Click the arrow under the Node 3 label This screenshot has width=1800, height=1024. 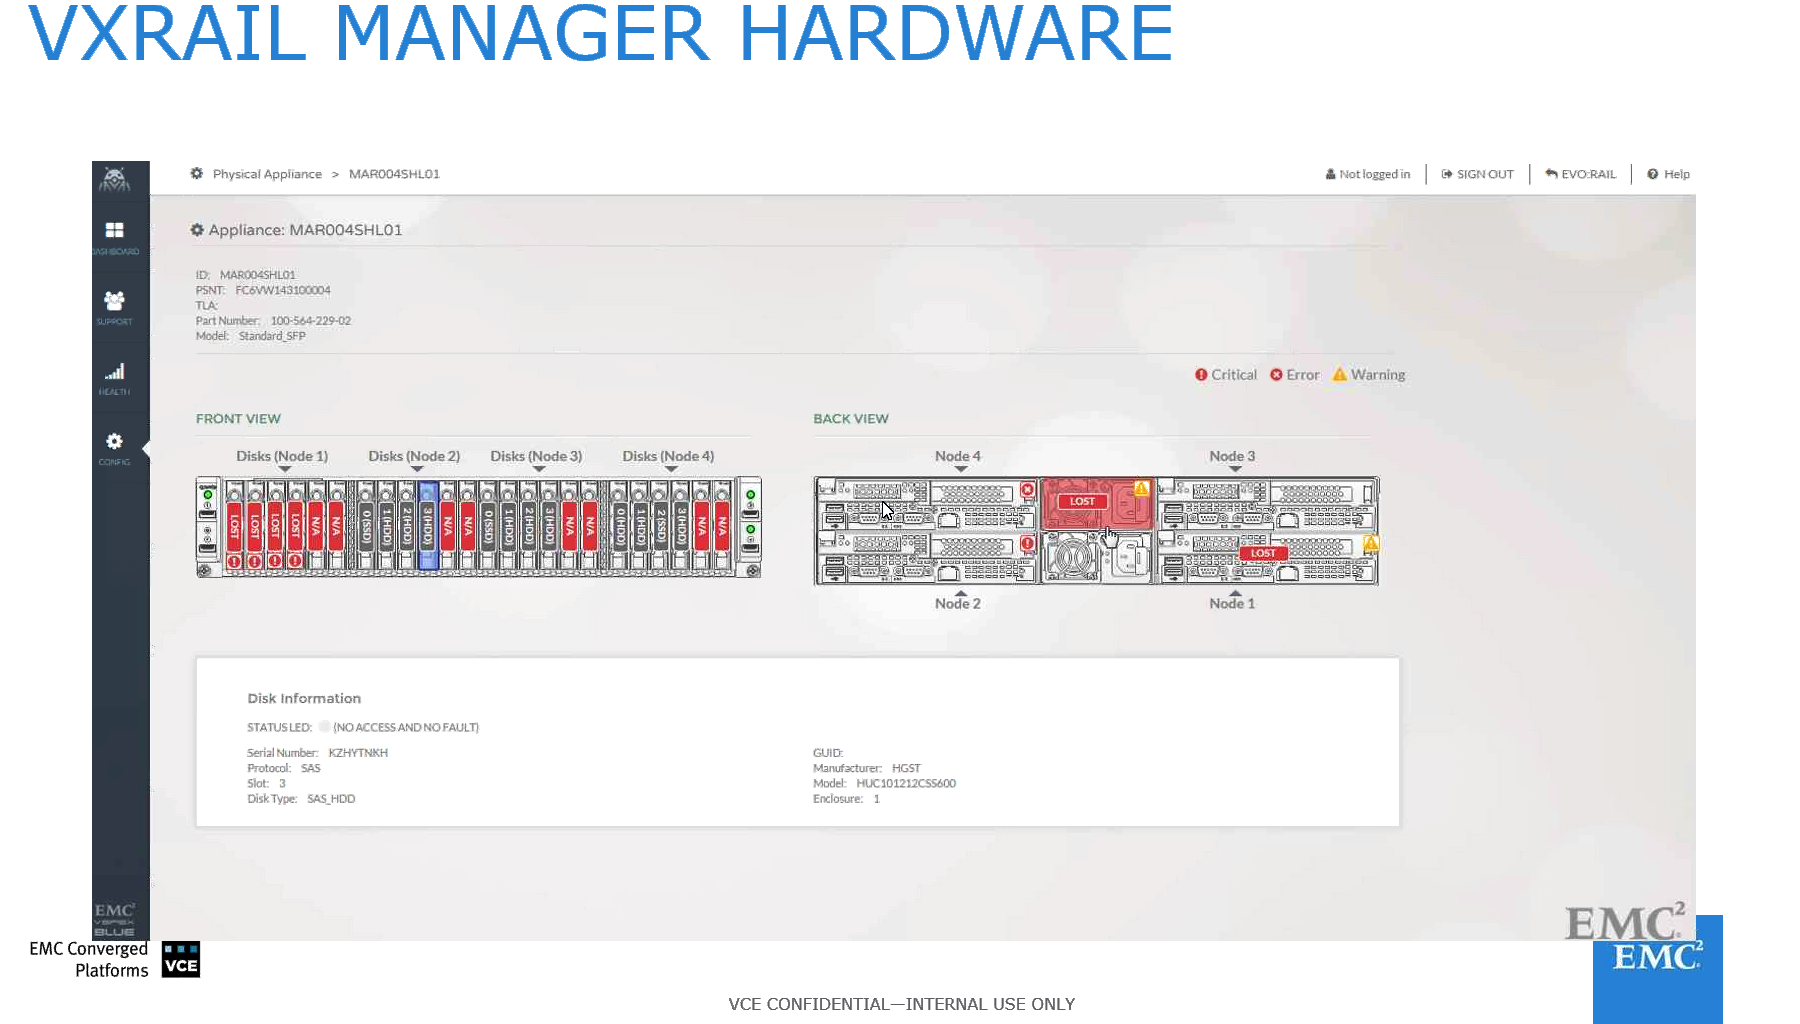1235,469
